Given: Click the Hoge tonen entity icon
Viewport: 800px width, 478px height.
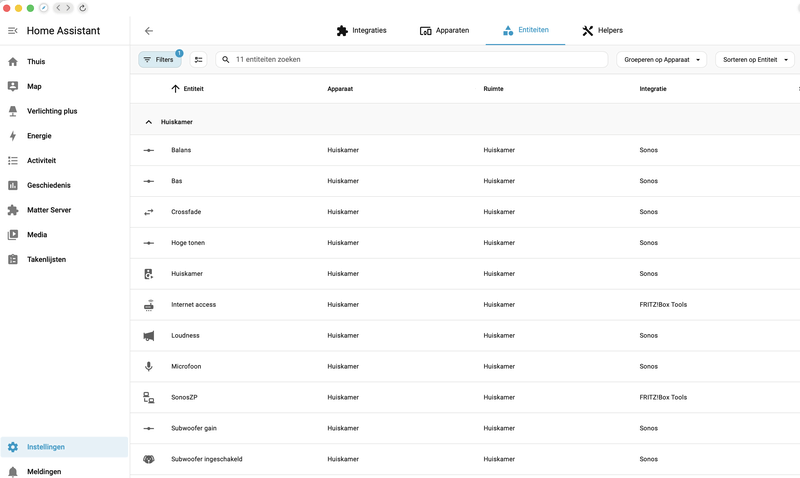Looking at the screenshot, I should coord(148,243).
